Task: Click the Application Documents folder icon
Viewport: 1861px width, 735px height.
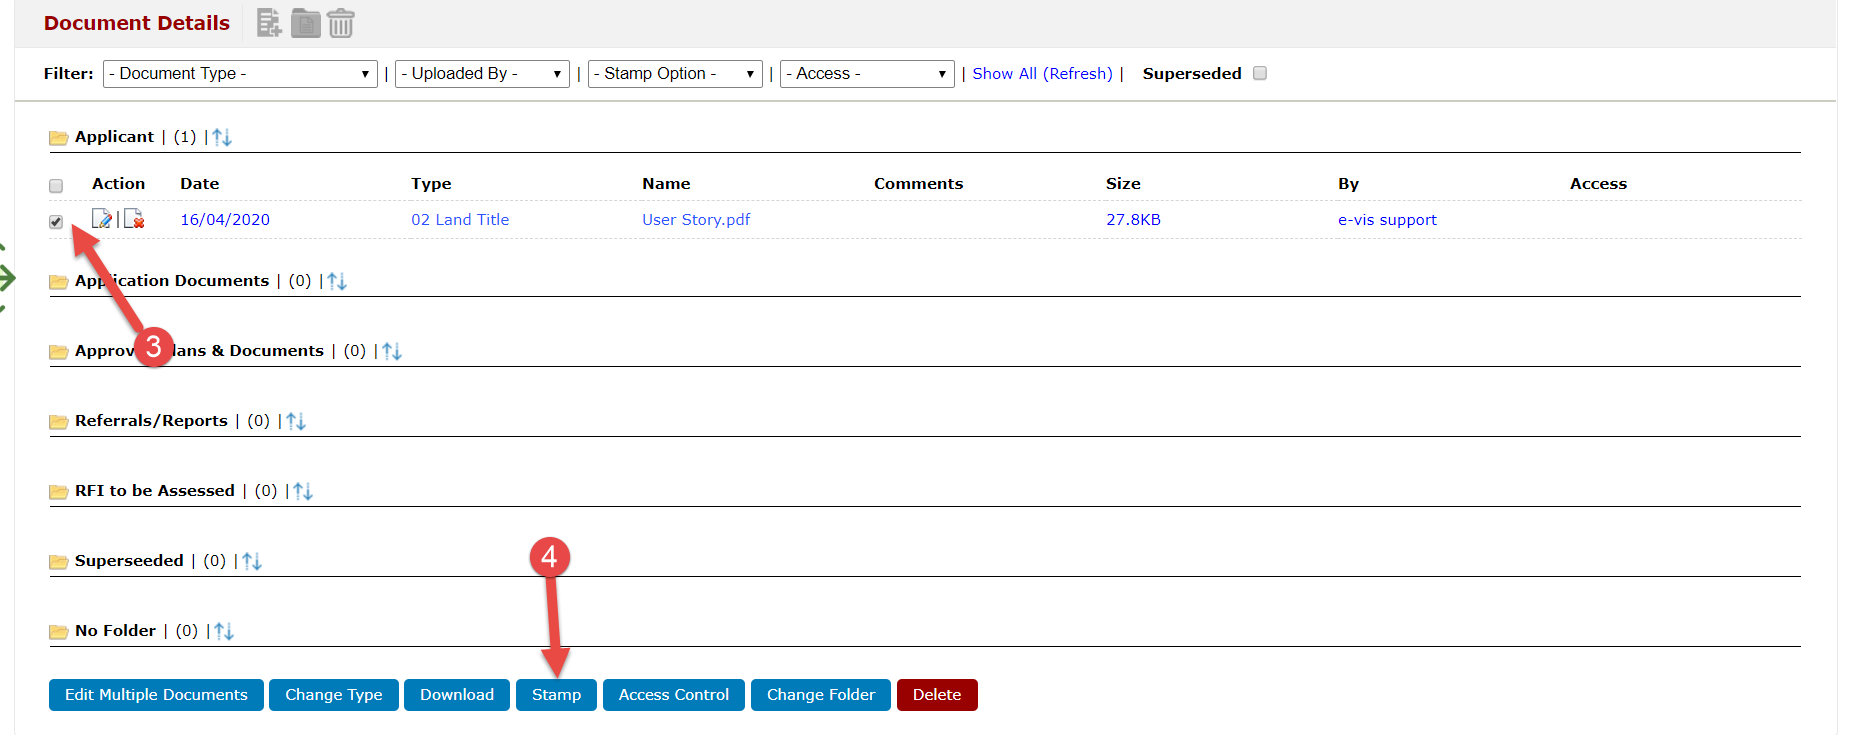Action: coord(59,282)
